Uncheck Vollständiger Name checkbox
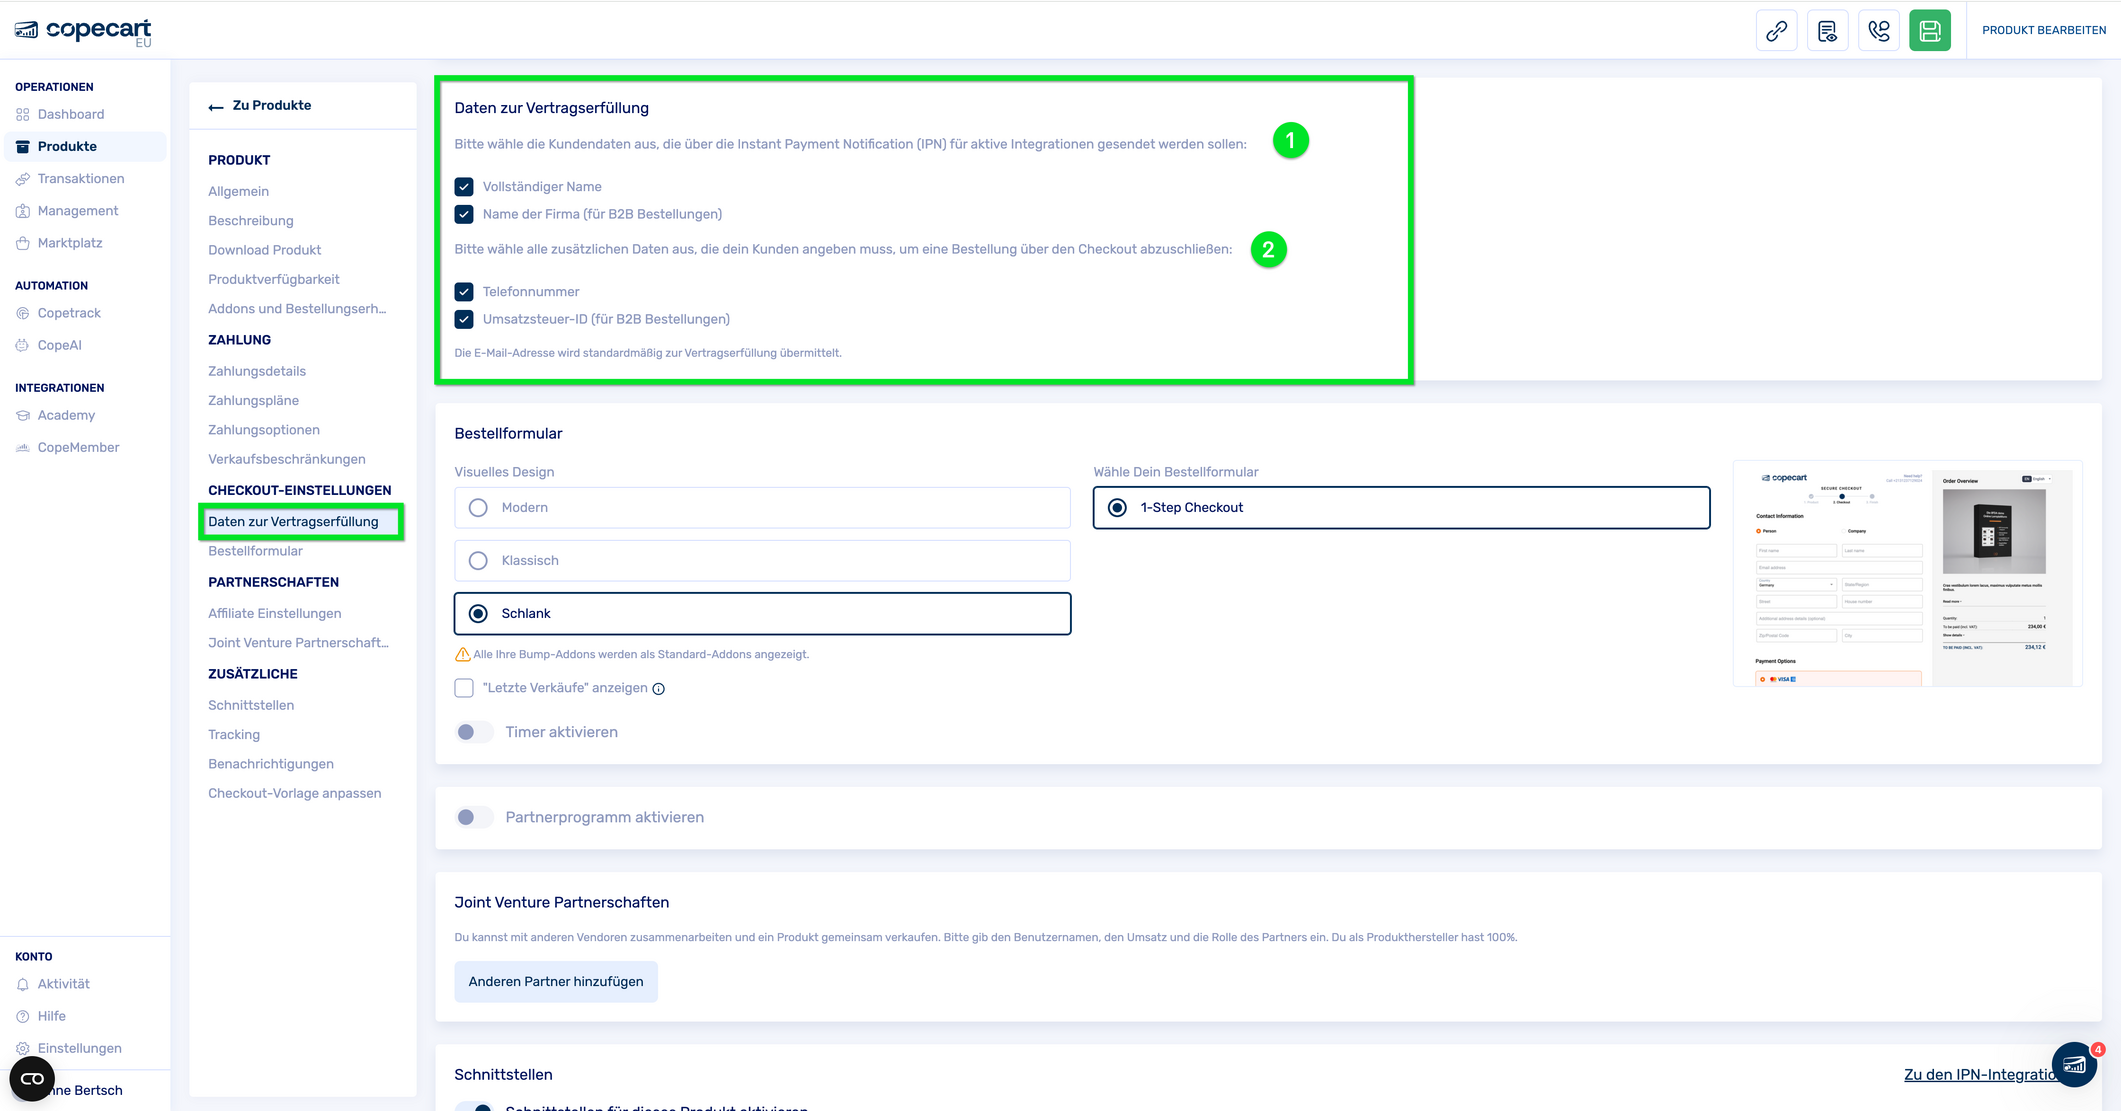This screenshot has height=1111, width=2121. coord(464,187)
